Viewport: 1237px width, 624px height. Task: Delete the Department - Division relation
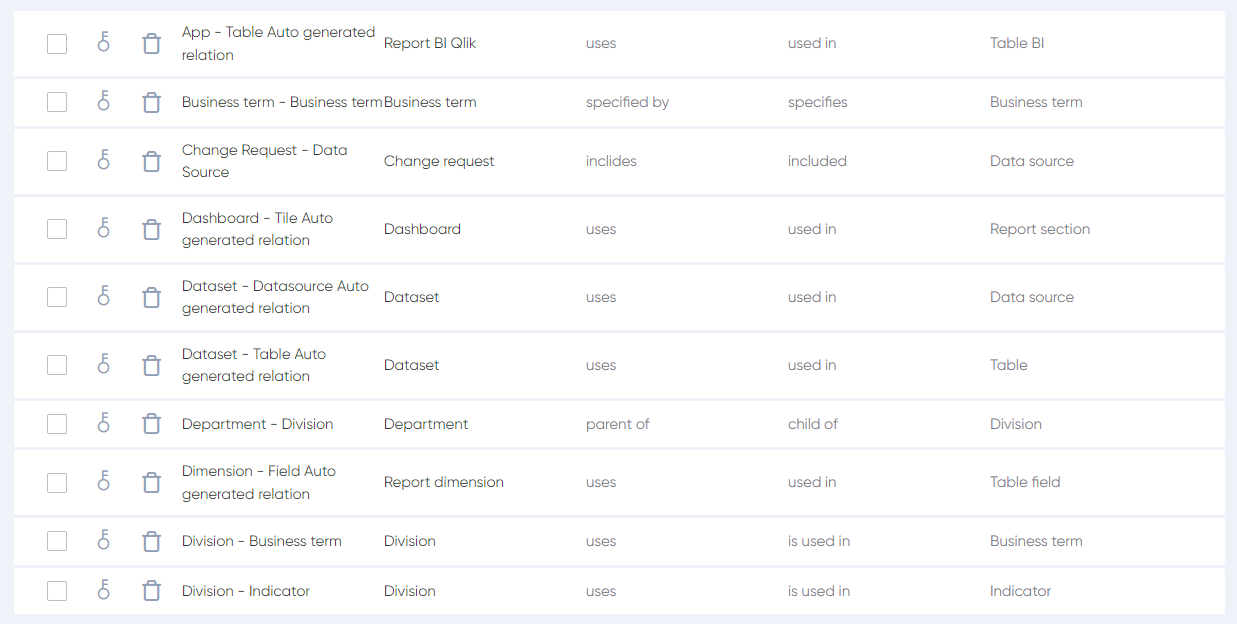click(x=151, y=424)
